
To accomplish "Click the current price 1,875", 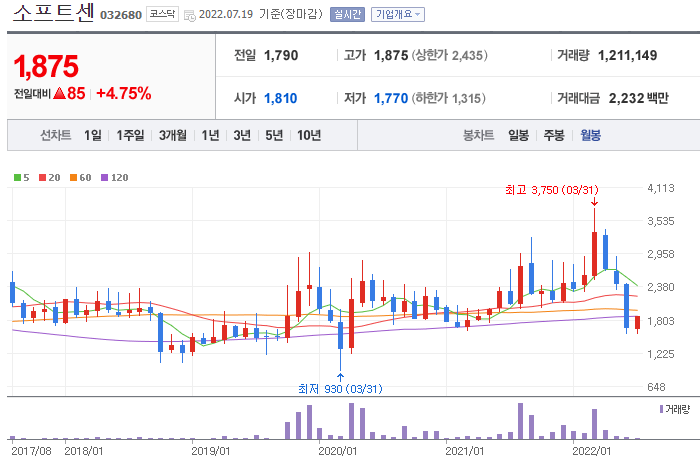I will (x=46, y=66).
